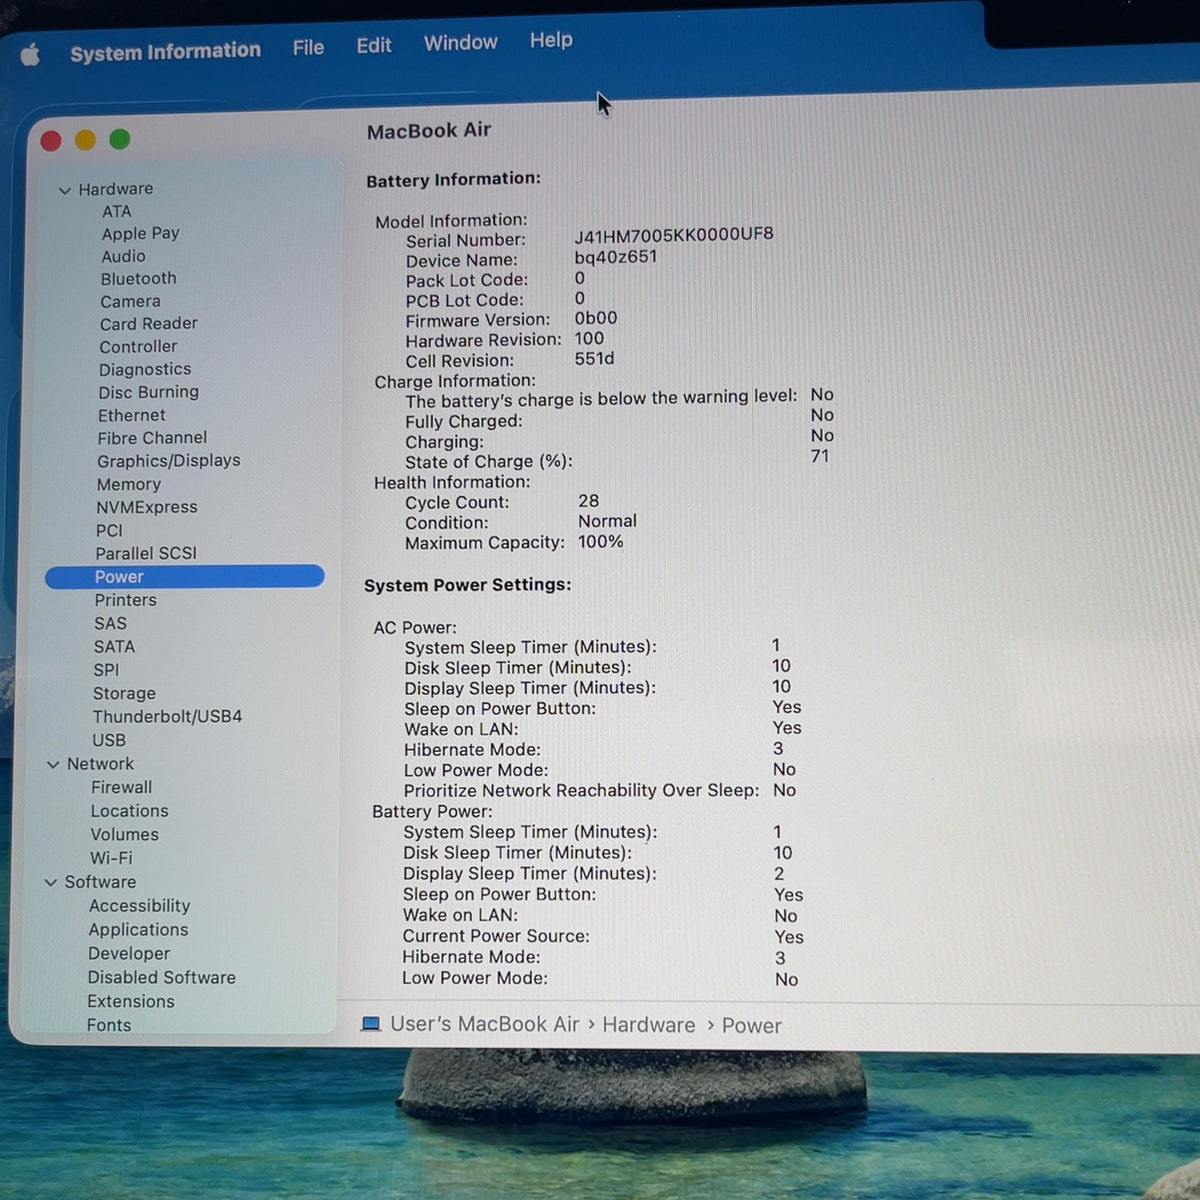The image size is (1200, 1200).
Task: Click Hardware in the path bar
Action: [x=648, y=1025]
